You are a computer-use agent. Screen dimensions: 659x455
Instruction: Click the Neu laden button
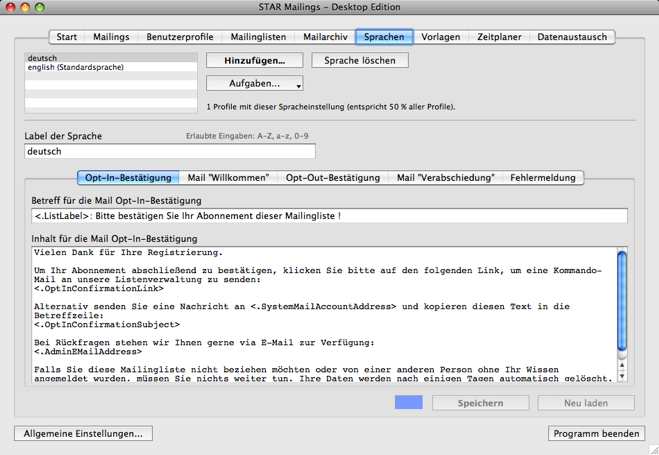point(586,403)
